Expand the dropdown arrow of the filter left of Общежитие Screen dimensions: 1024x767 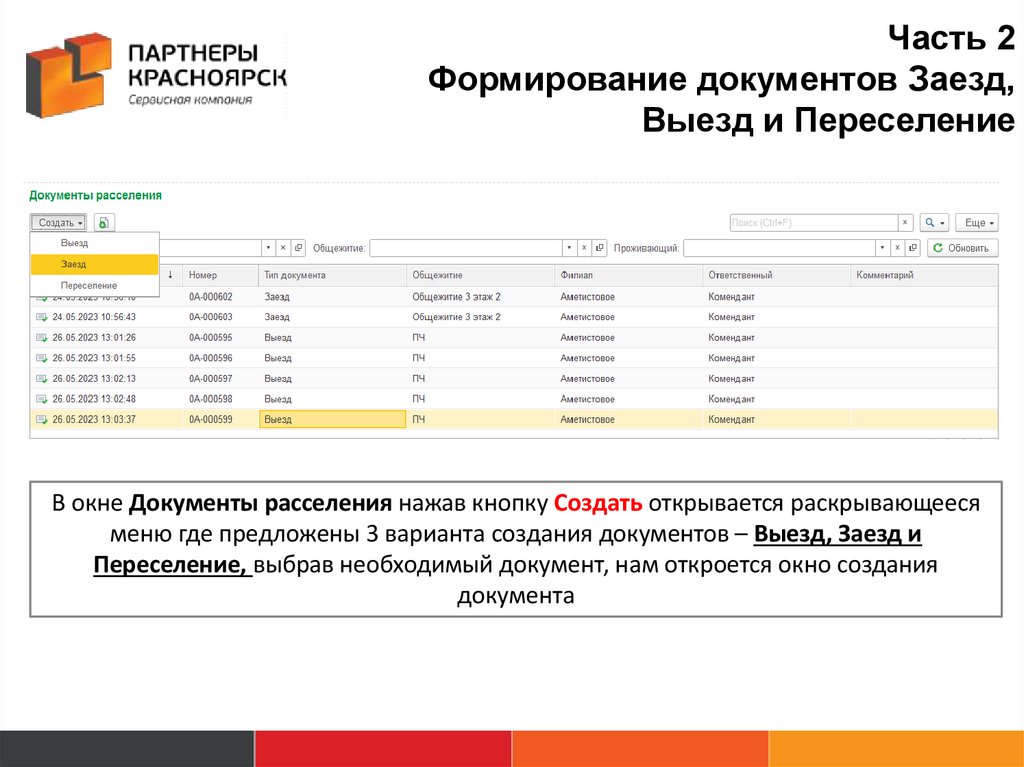point(268,248)
